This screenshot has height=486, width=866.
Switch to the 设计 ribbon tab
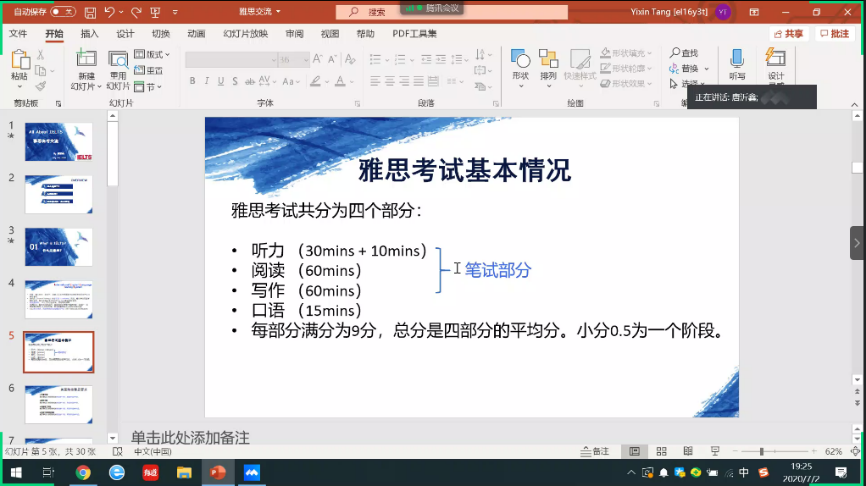(125, 34)
